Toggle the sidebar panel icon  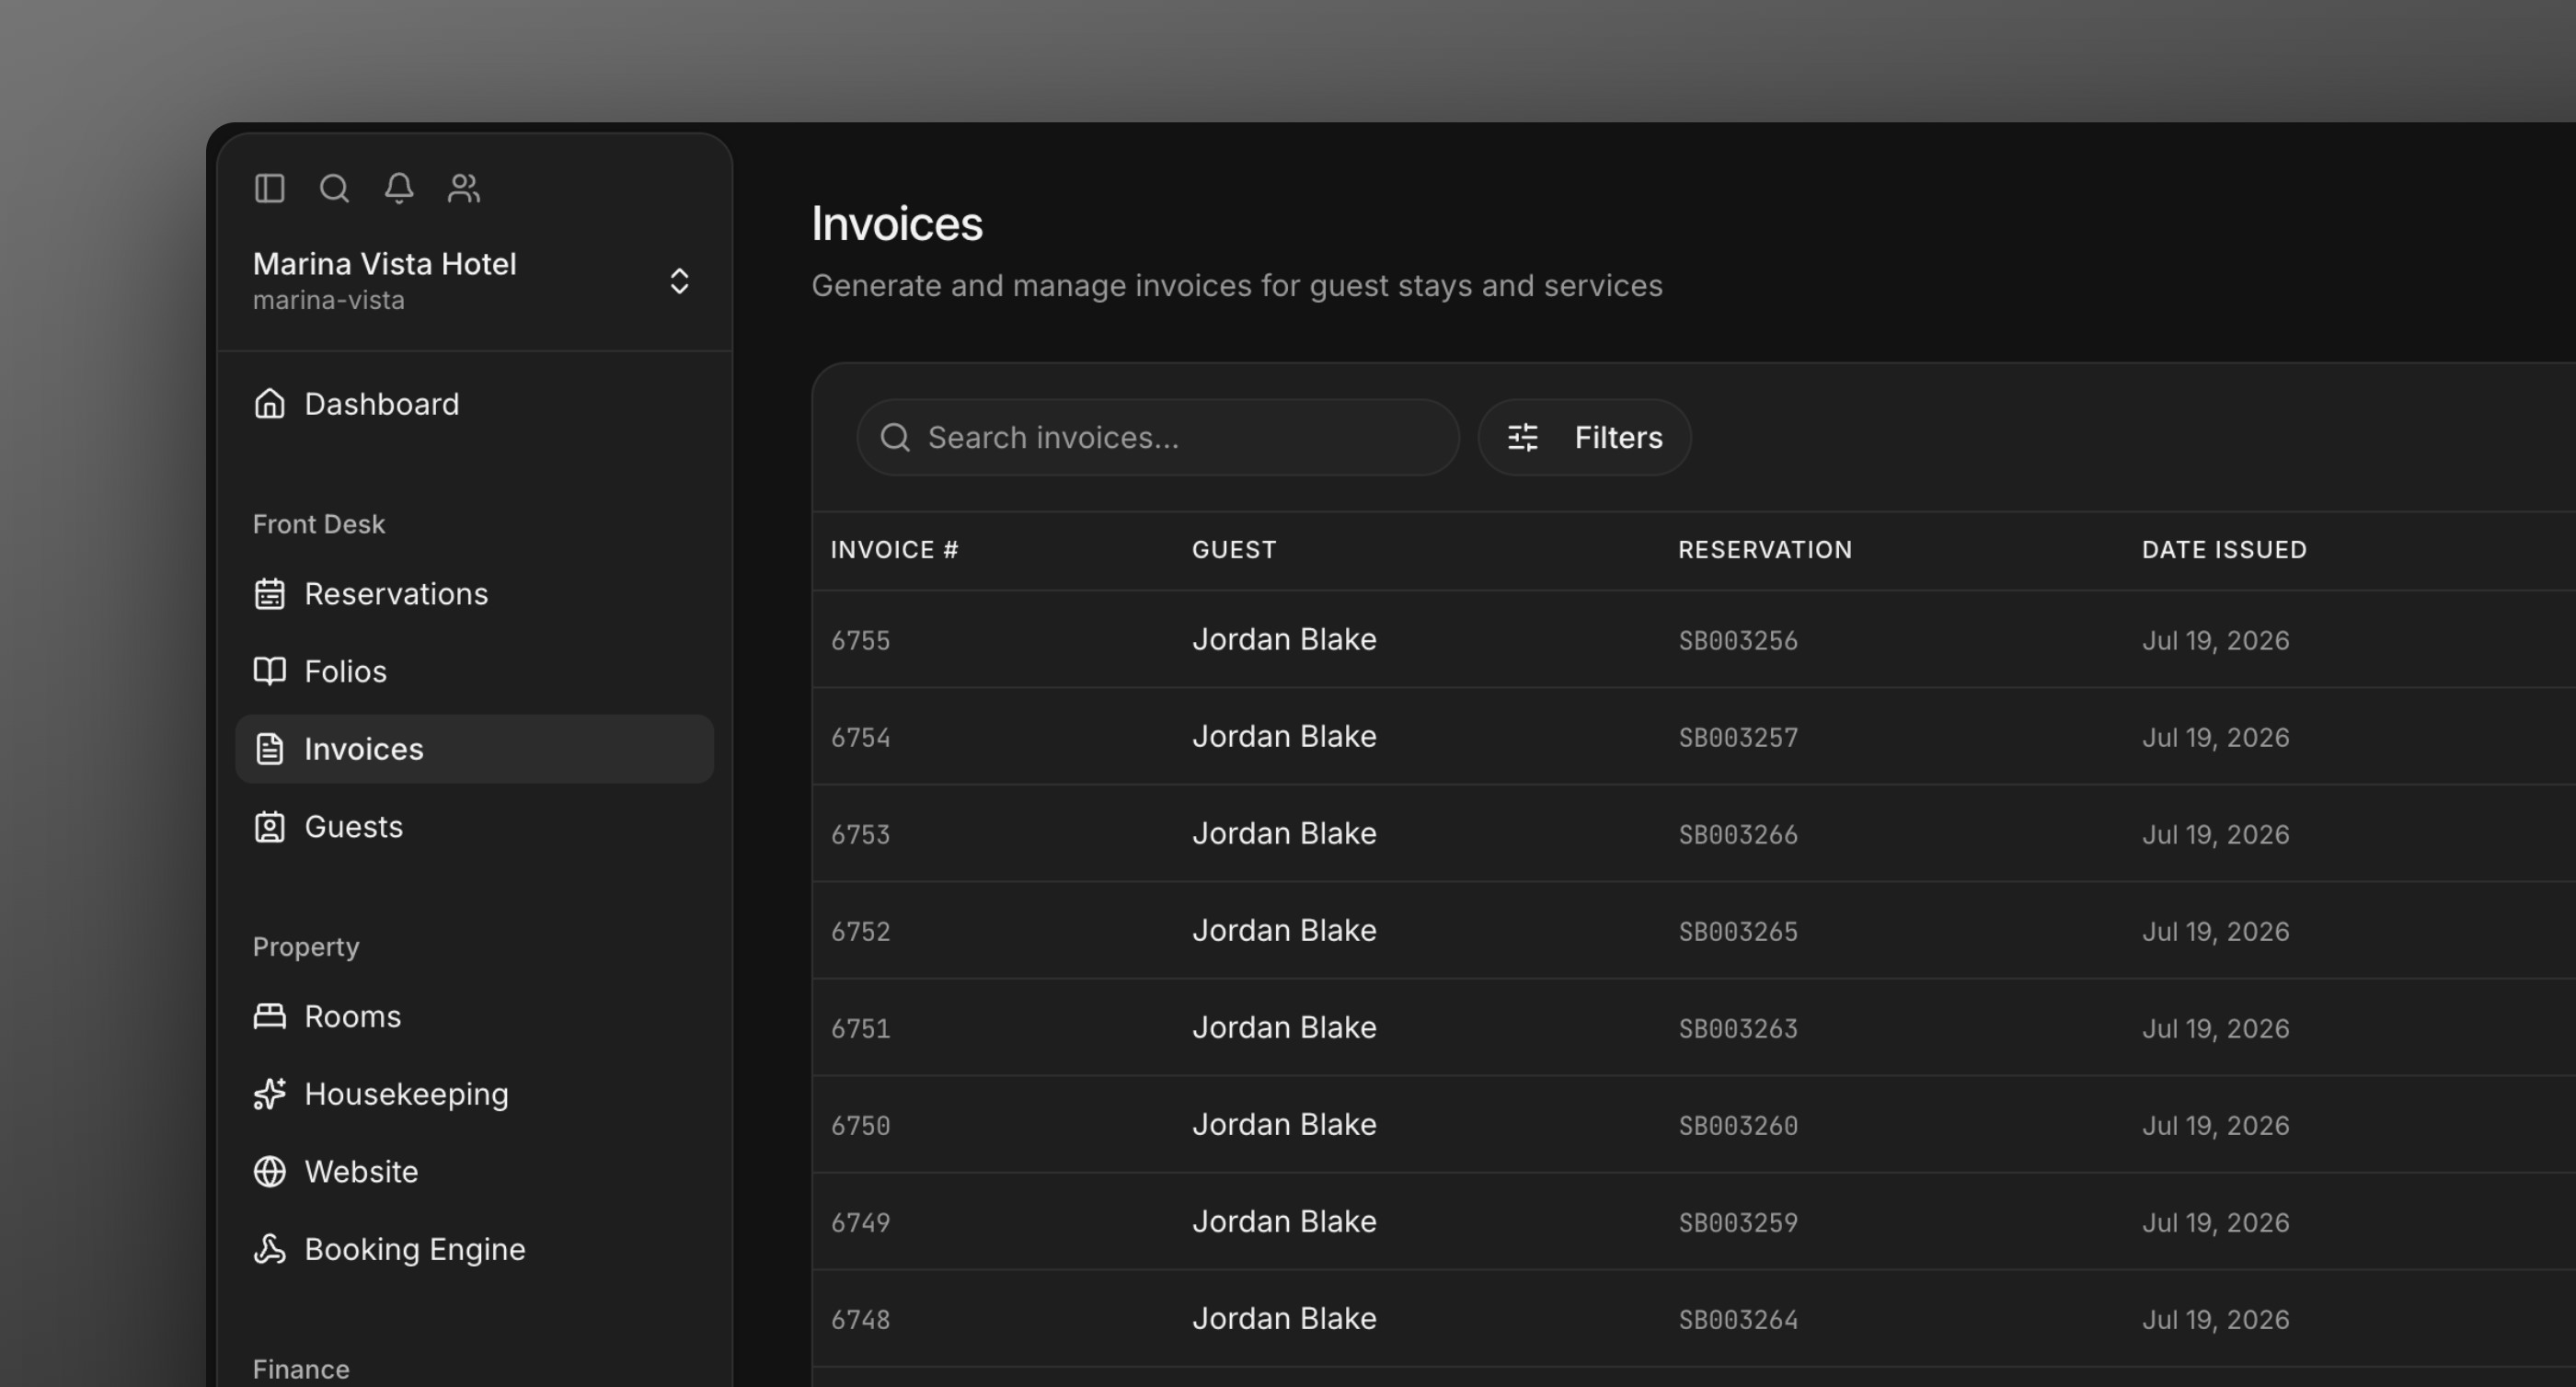[x=269, y=188]
